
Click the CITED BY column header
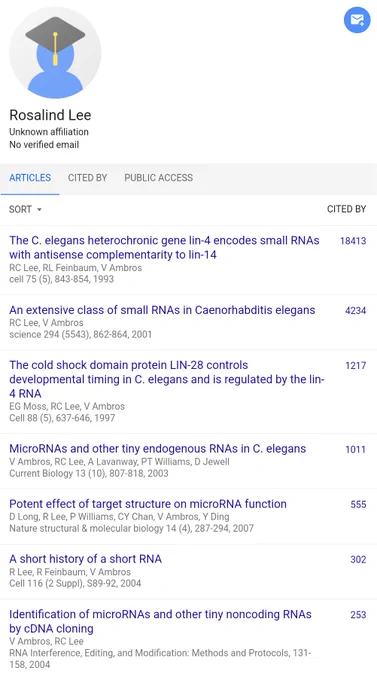point(346,209)
